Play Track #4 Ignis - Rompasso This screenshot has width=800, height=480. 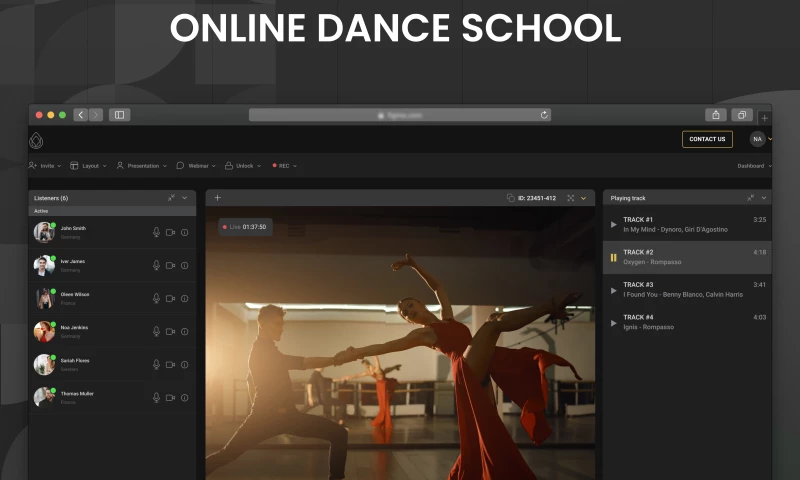pyautogui.click(x=614, y=323)
